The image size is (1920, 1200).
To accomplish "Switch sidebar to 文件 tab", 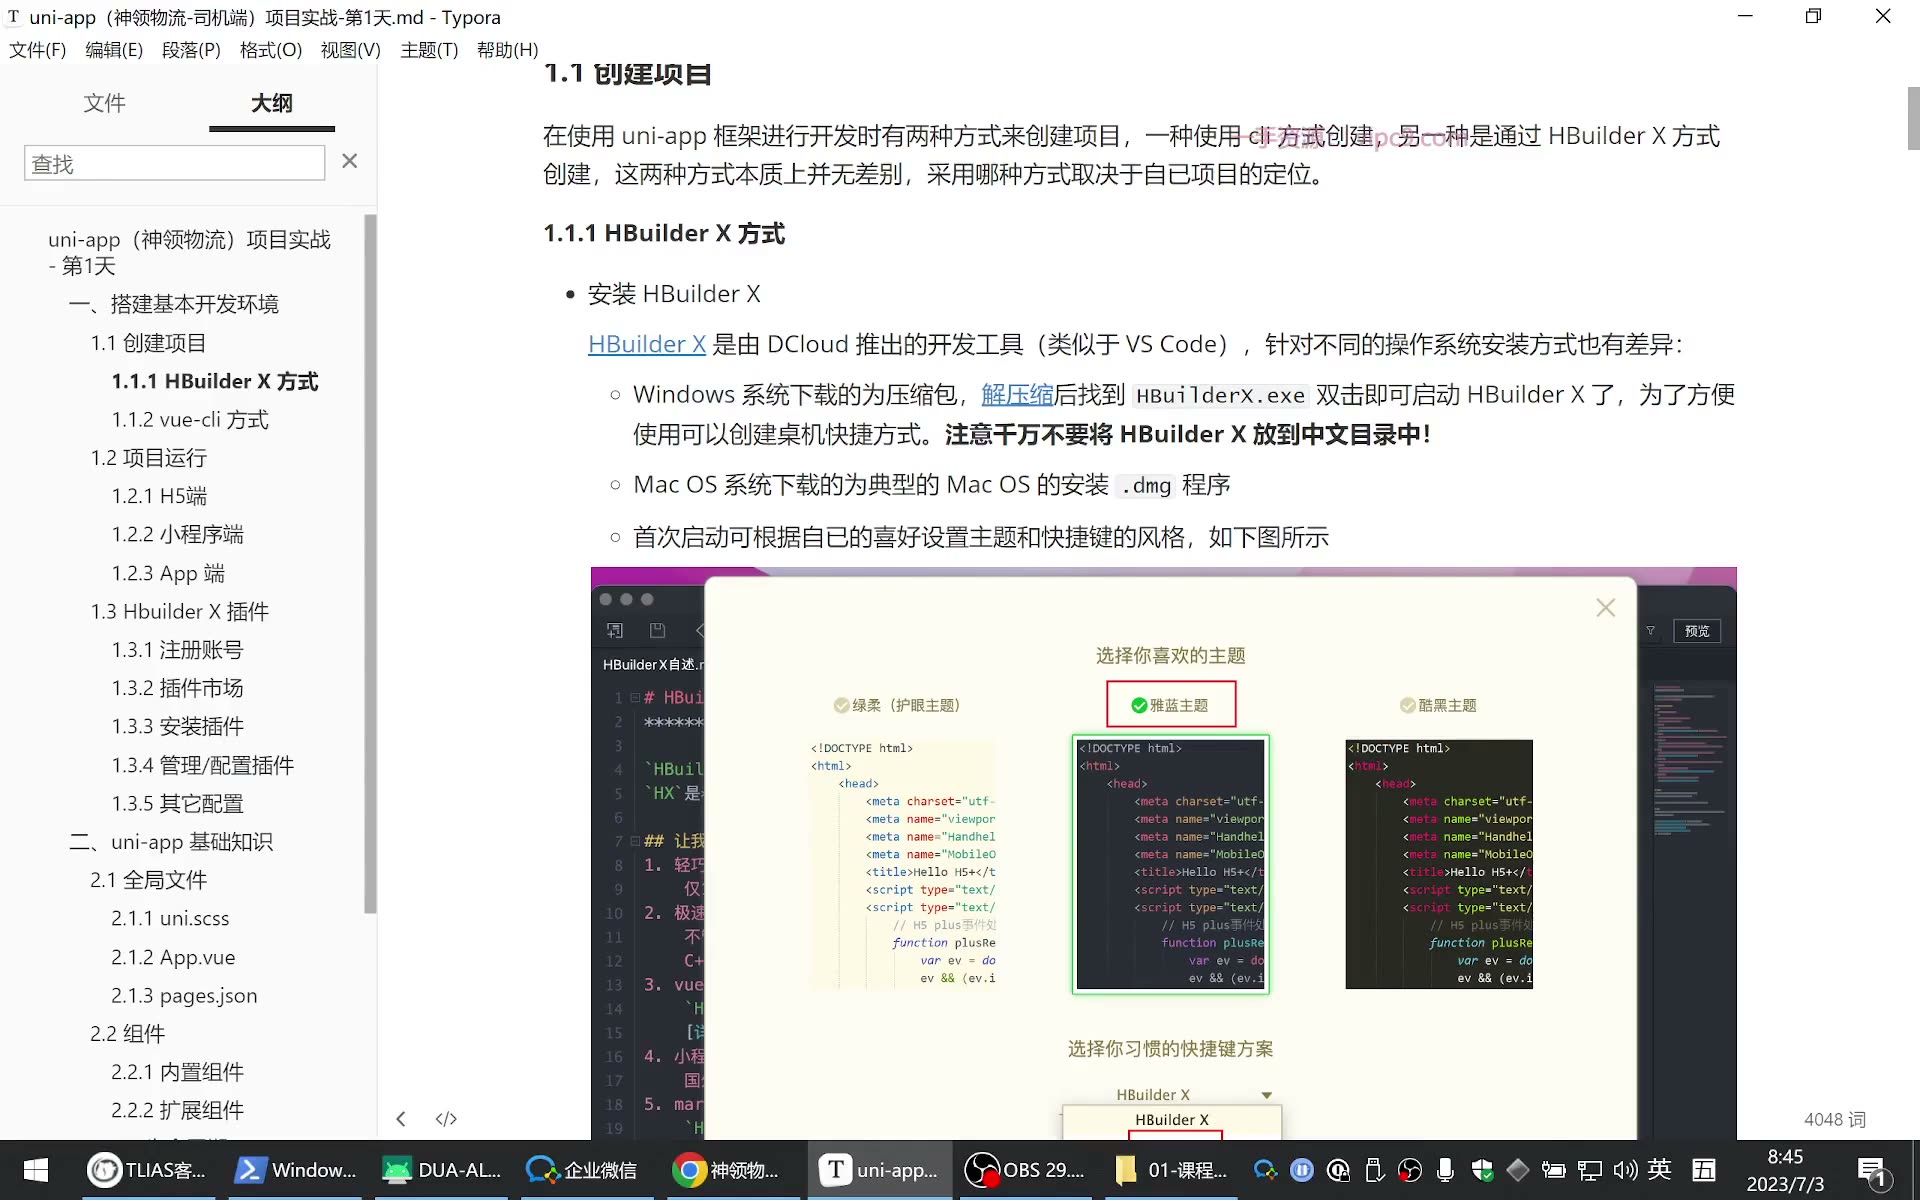I will point(104,103).
